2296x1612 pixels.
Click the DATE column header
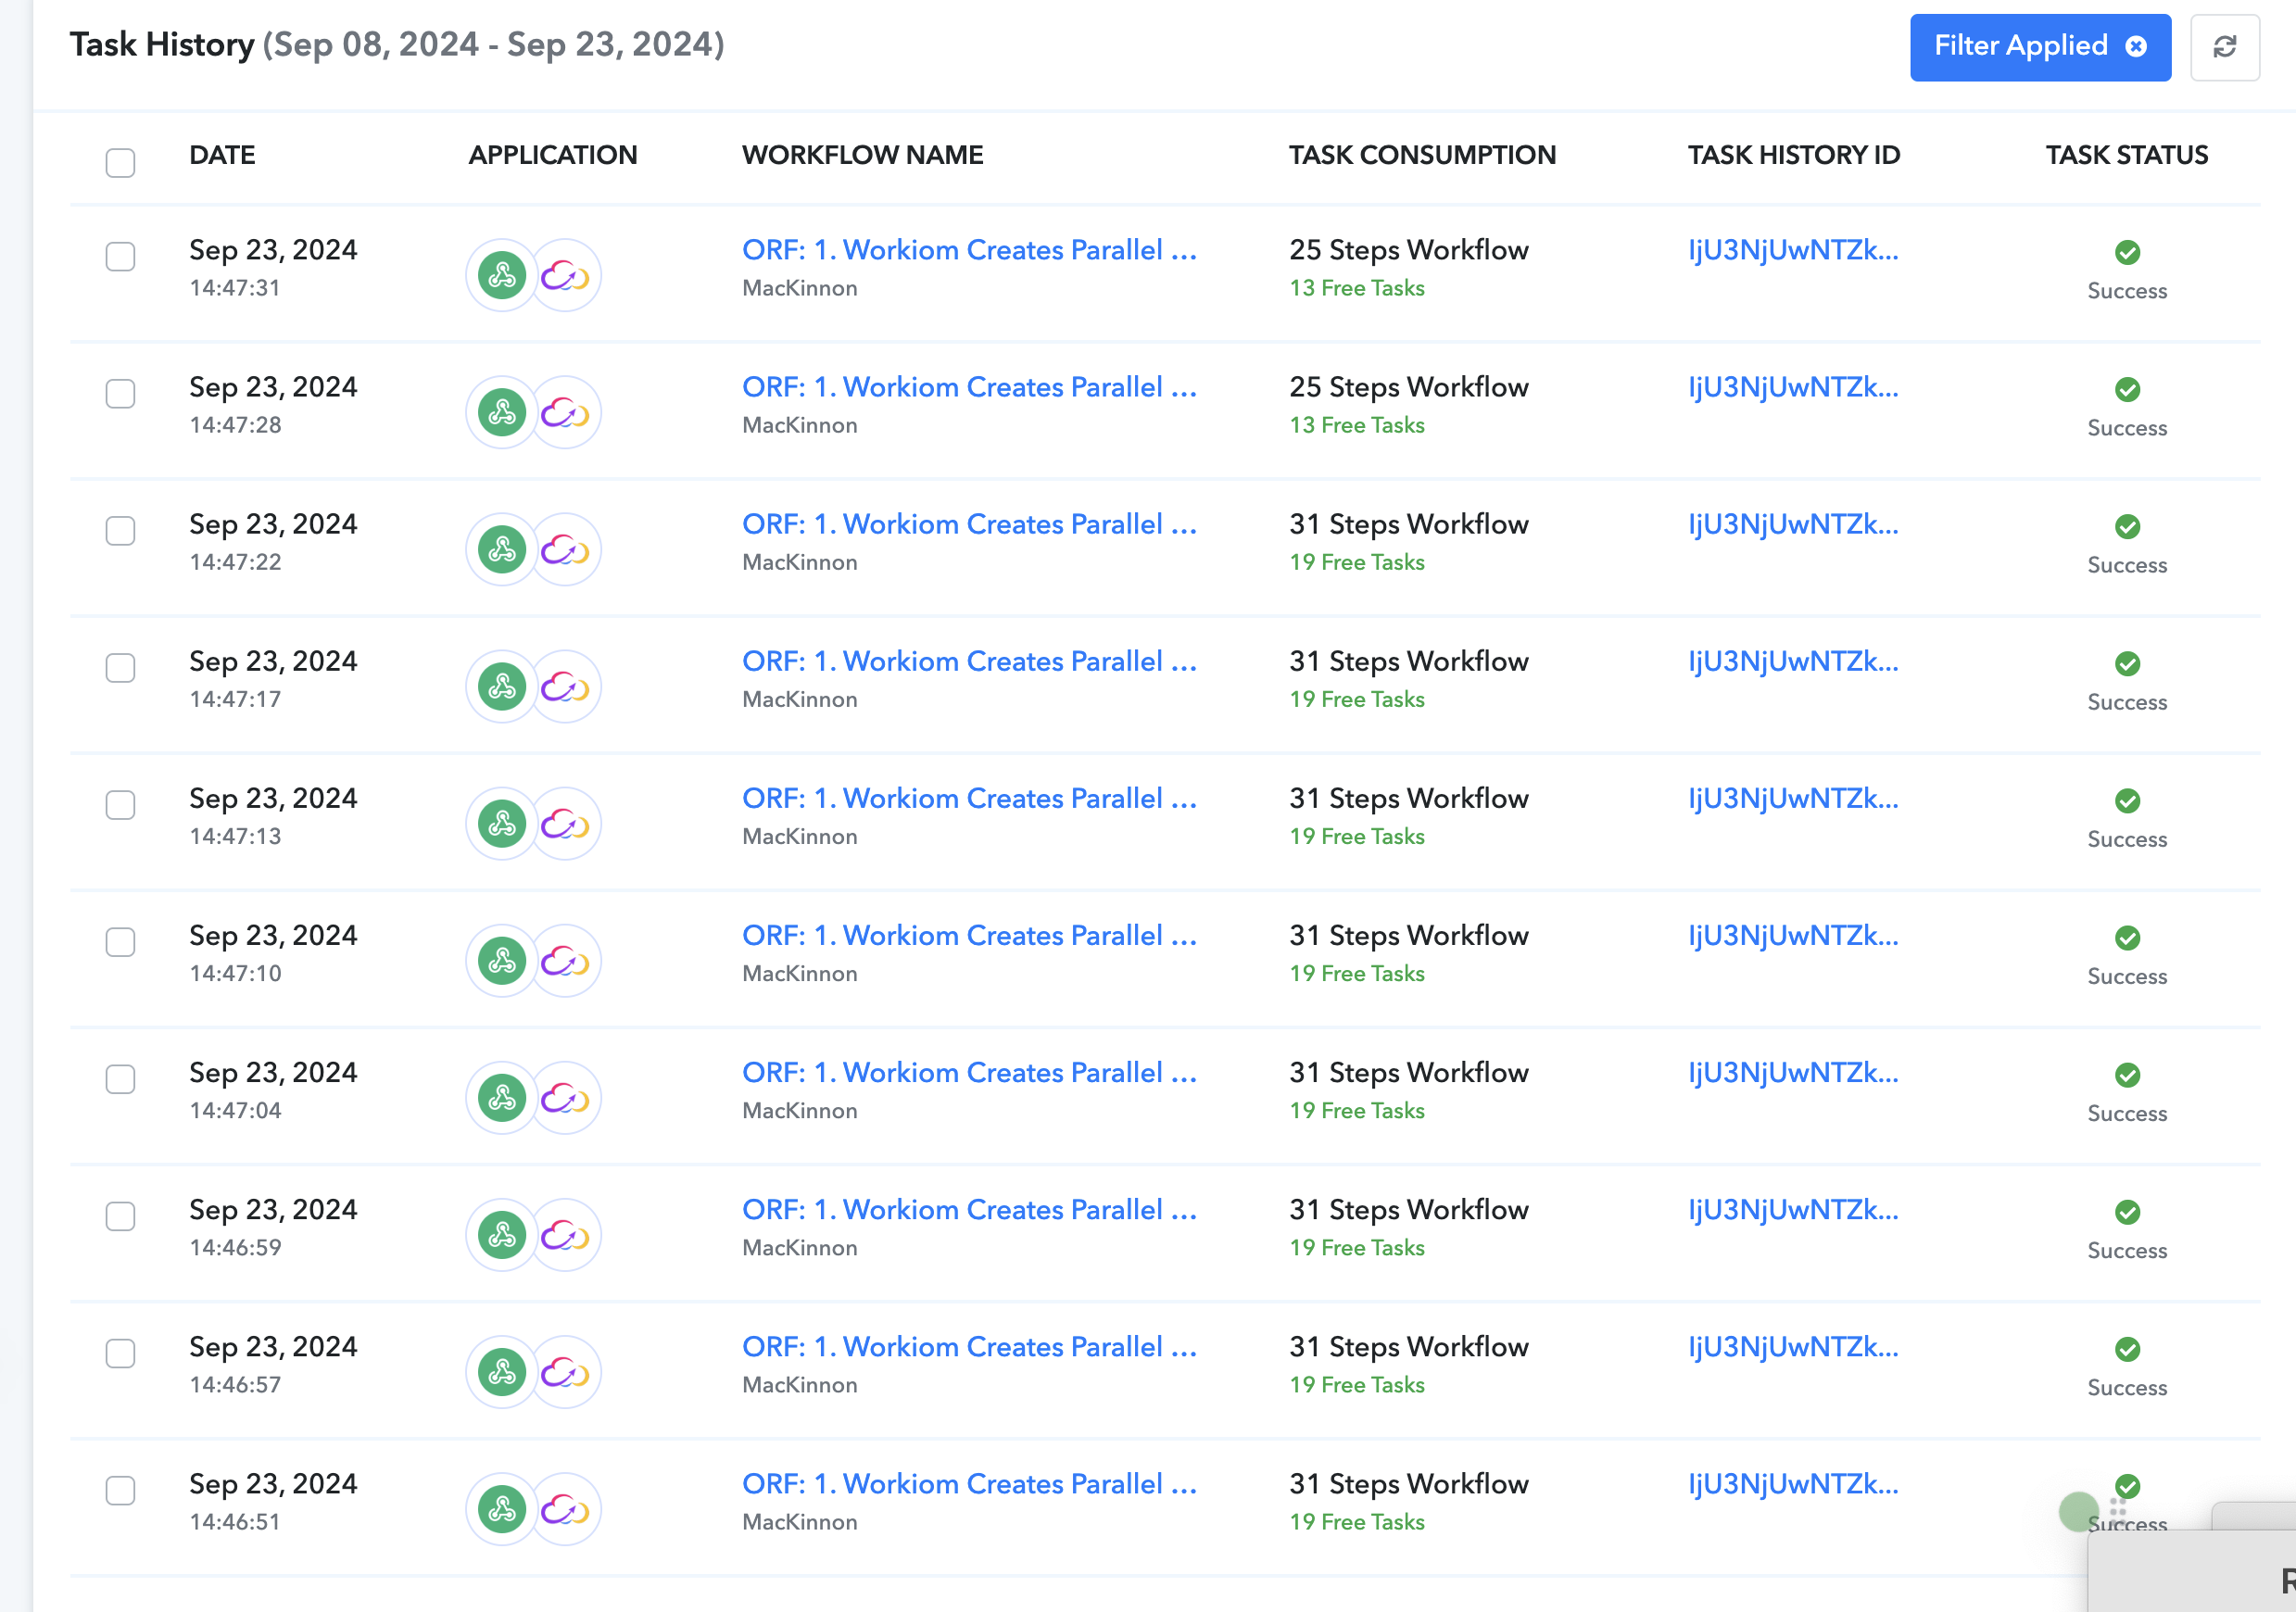[x=222, y=155]
